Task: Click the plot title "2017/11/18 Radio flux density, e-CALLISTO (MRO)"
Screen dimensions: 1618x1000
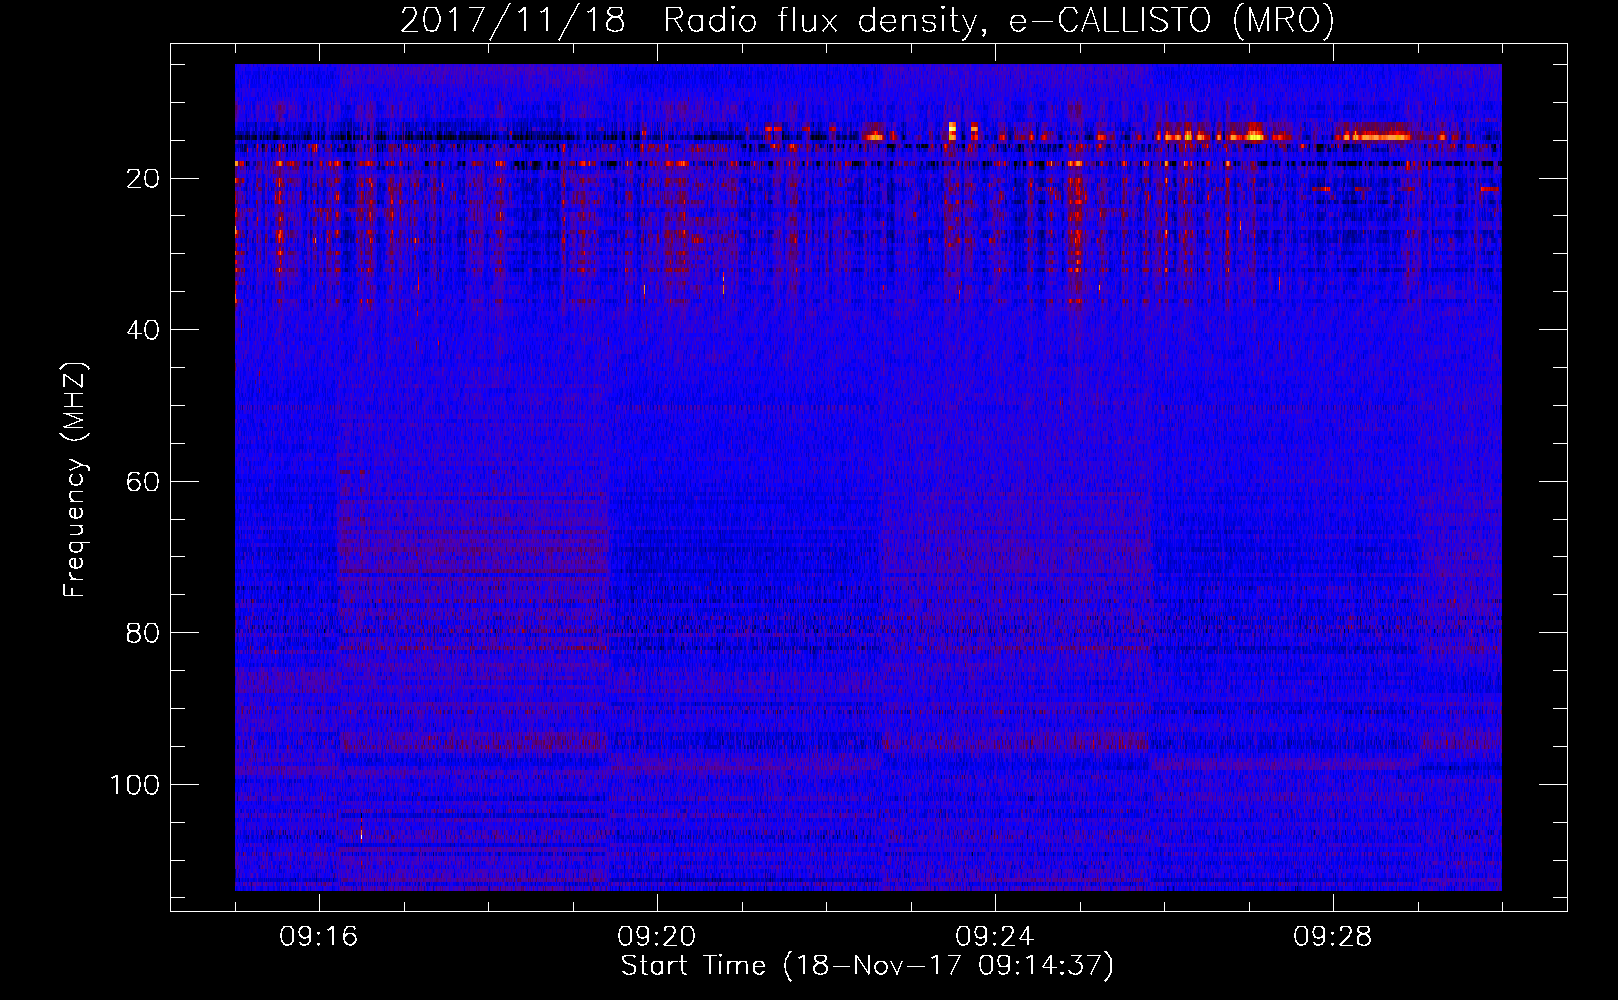Action: point(867,20)
